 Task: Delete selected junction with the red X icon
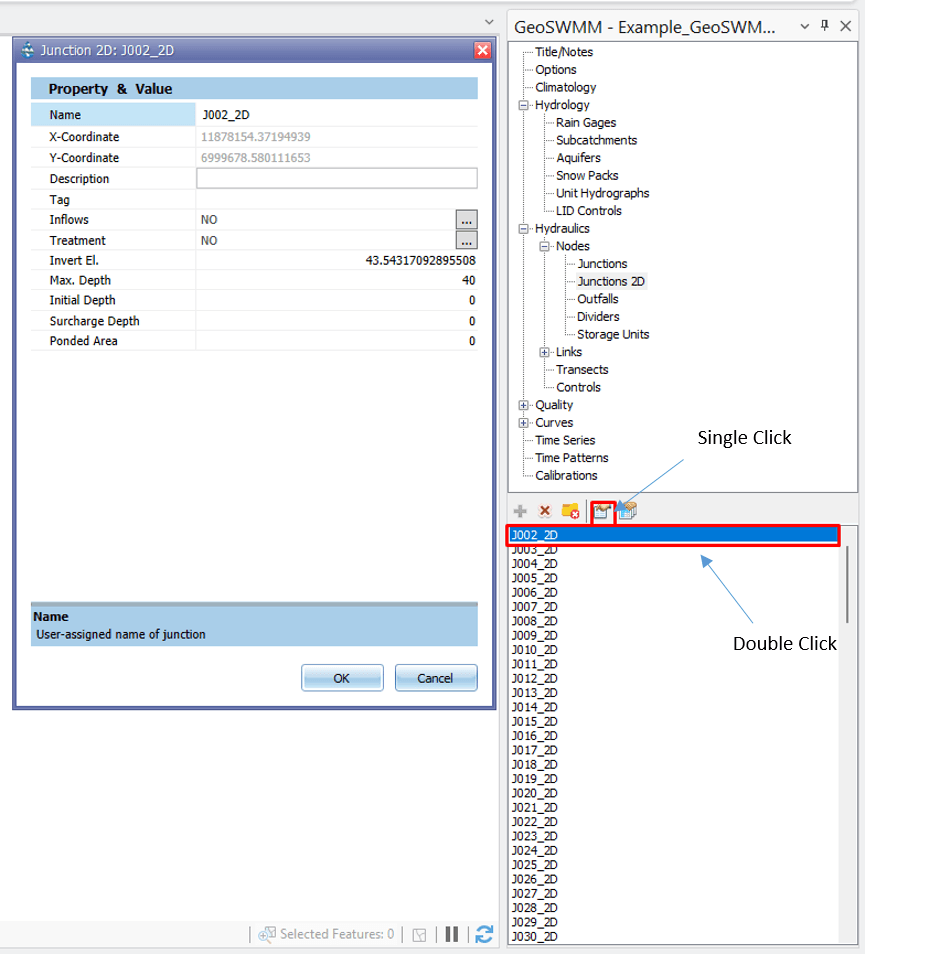tap(545, 511)
